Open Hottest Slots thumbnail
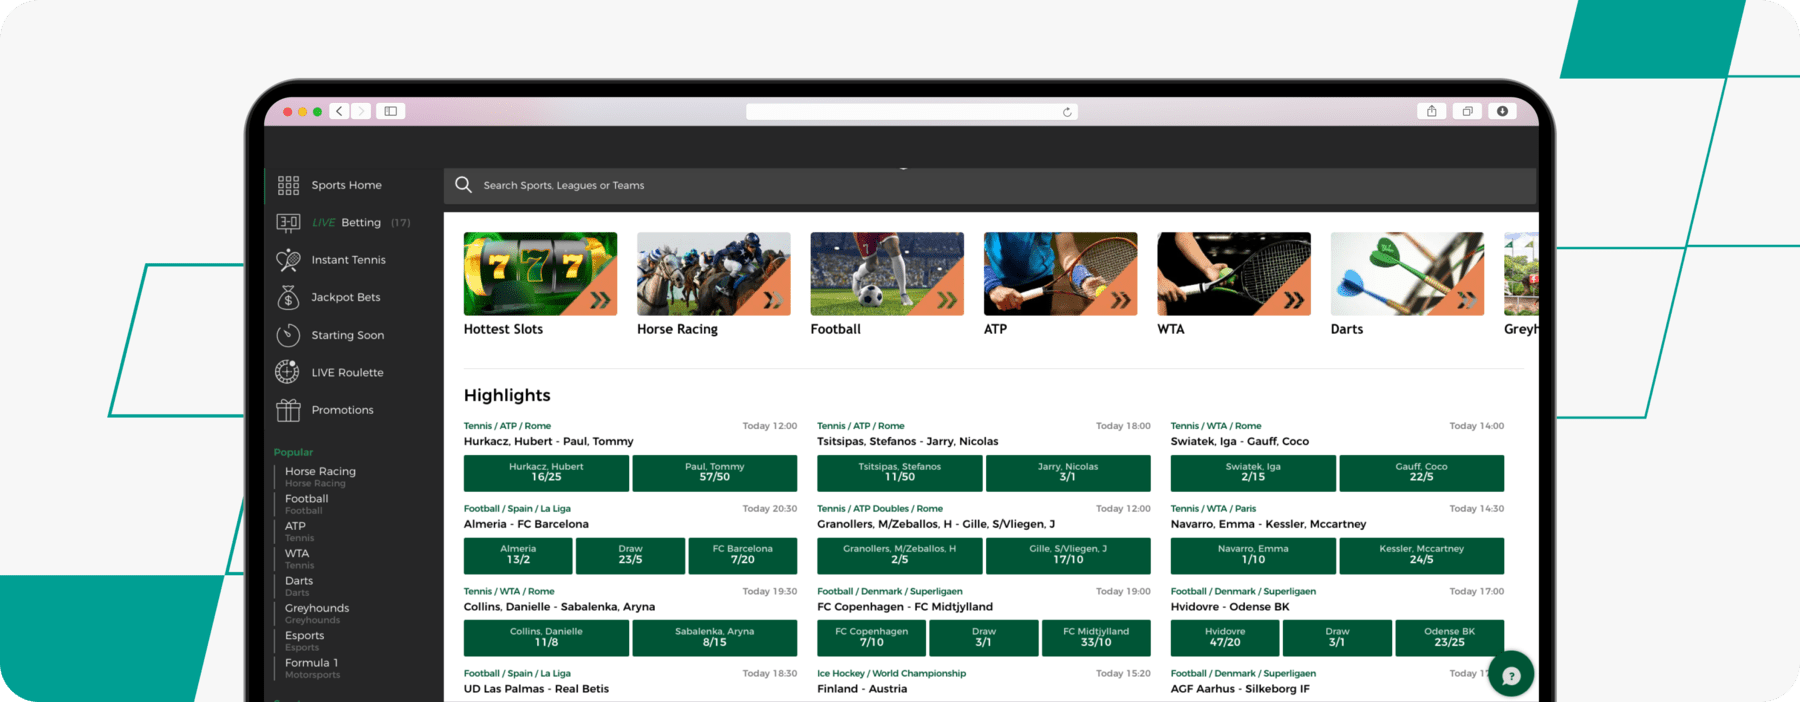 pos(540,274)
